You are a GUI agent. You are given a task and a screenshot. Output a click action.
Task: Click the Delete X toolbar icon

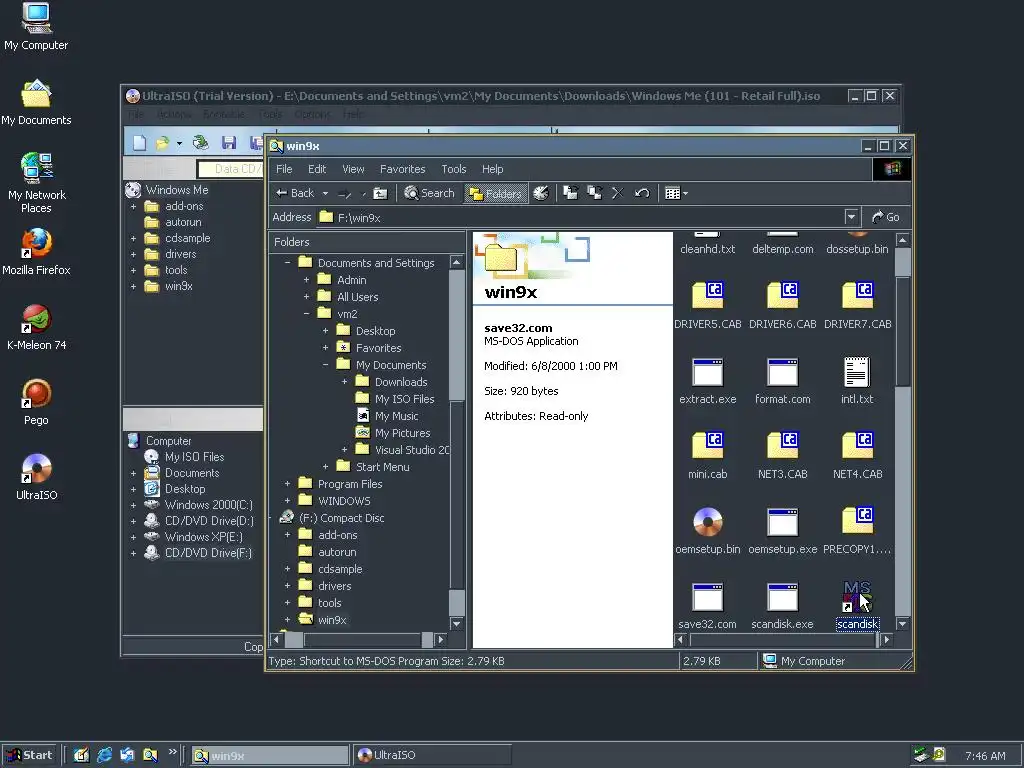pos(618,193)
